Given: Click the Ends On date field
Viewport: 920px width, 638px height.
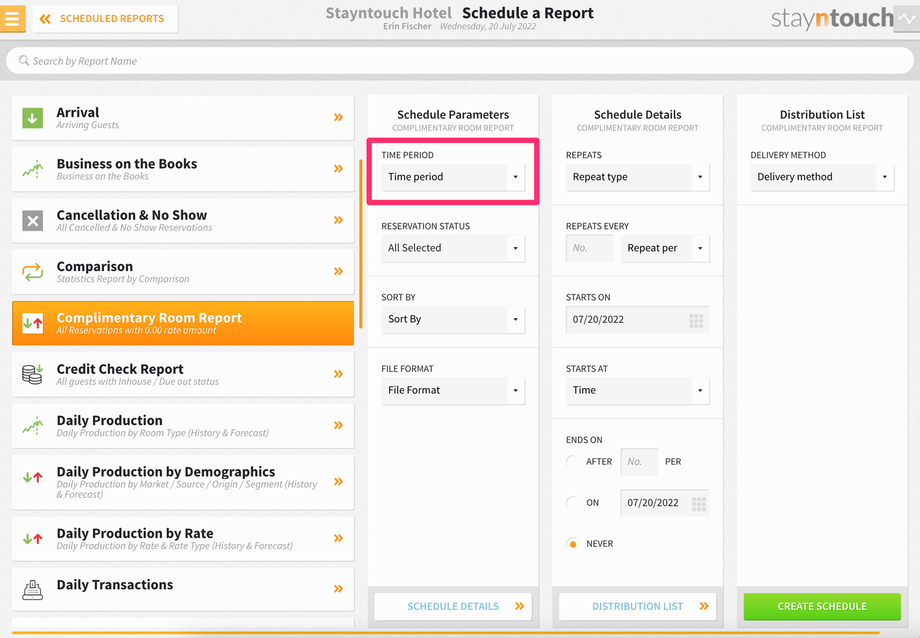Looking at the screenshot, I should tap(665, 503).
